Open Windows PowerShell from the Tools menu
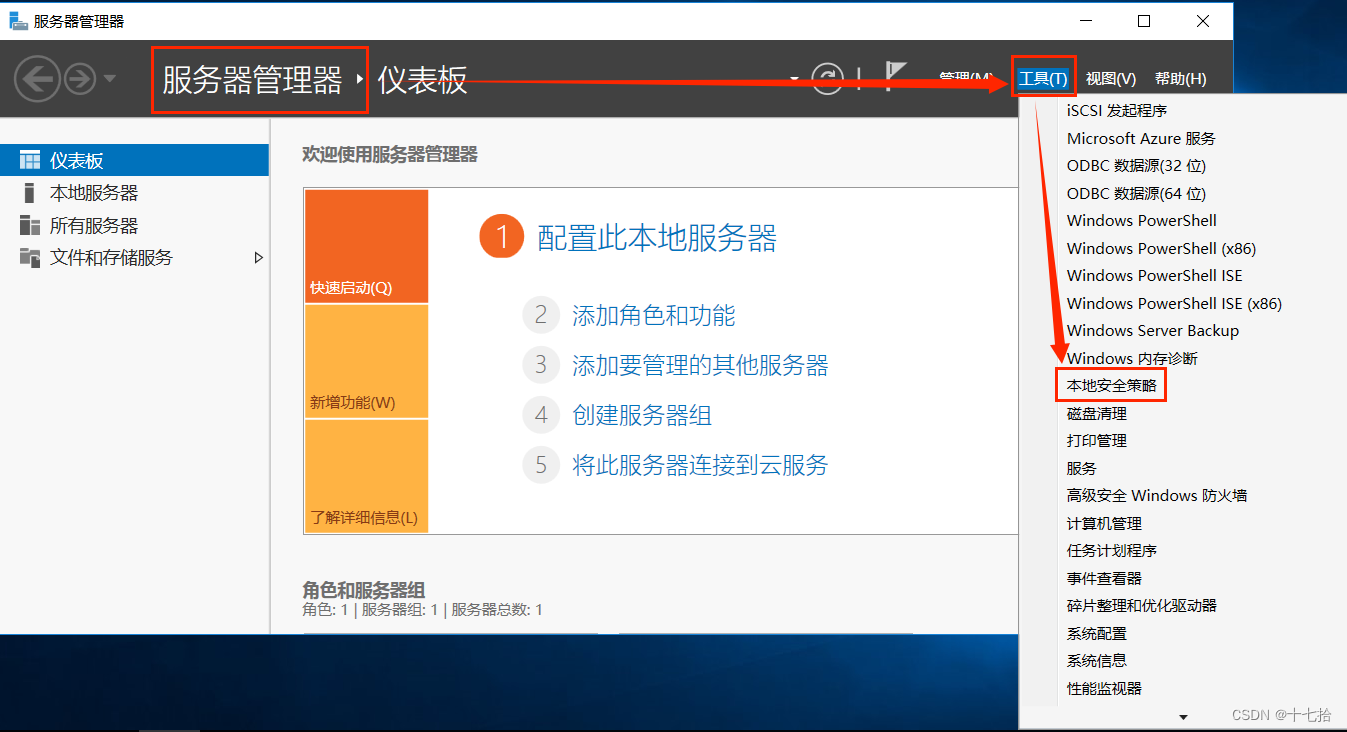Image resolution: width=1347 pixels, height=732 pixels. (1141, 220)
